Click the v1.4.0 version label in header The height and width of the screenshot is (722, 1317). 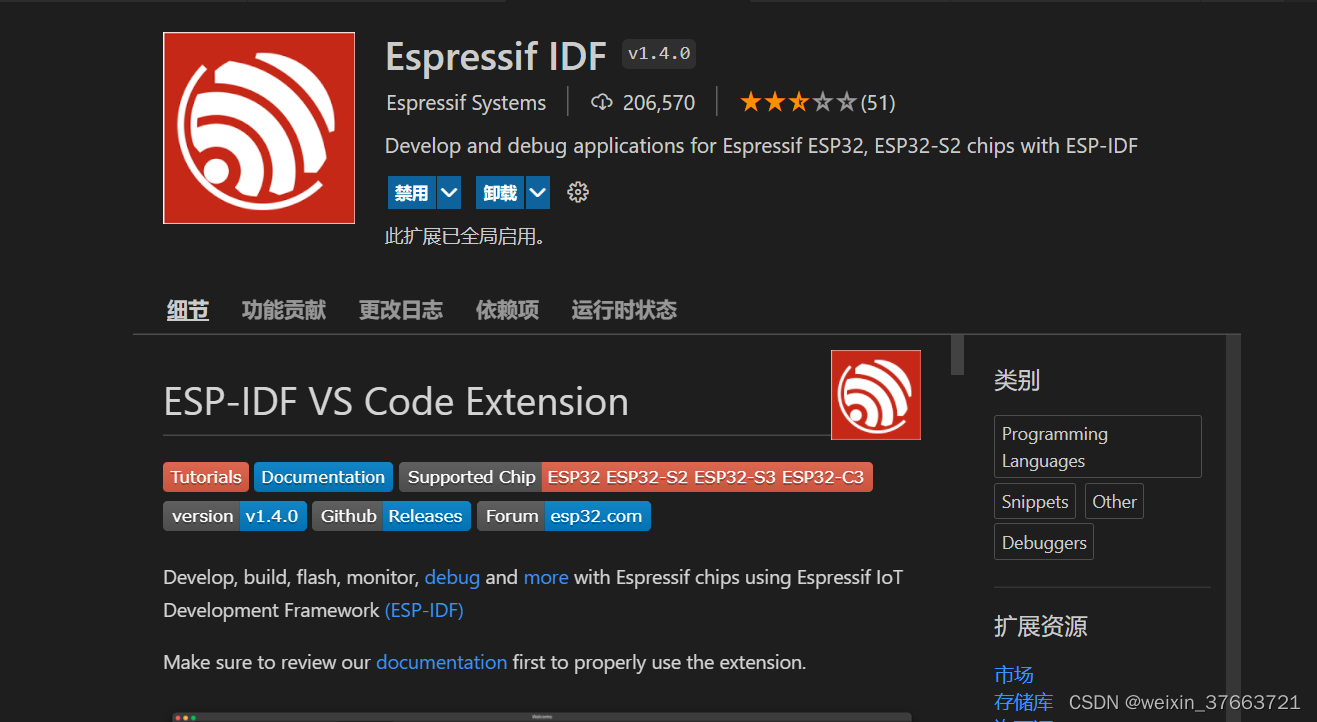(659, 54)
